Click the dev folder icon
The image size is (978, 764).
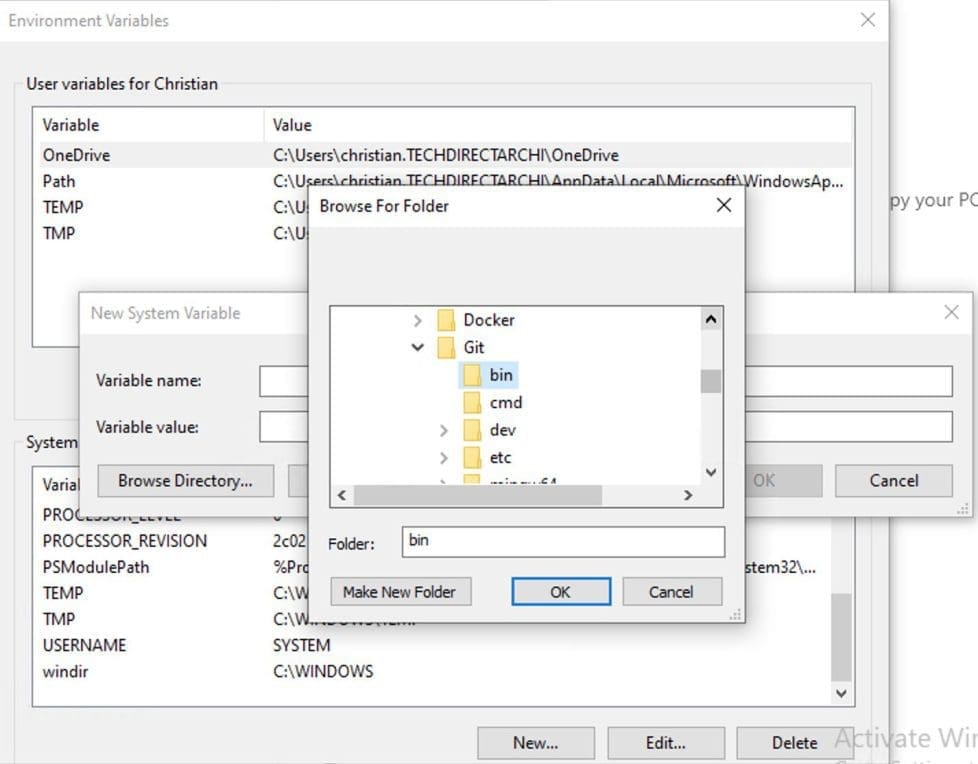pyautogui.click(x=472, y=430)
